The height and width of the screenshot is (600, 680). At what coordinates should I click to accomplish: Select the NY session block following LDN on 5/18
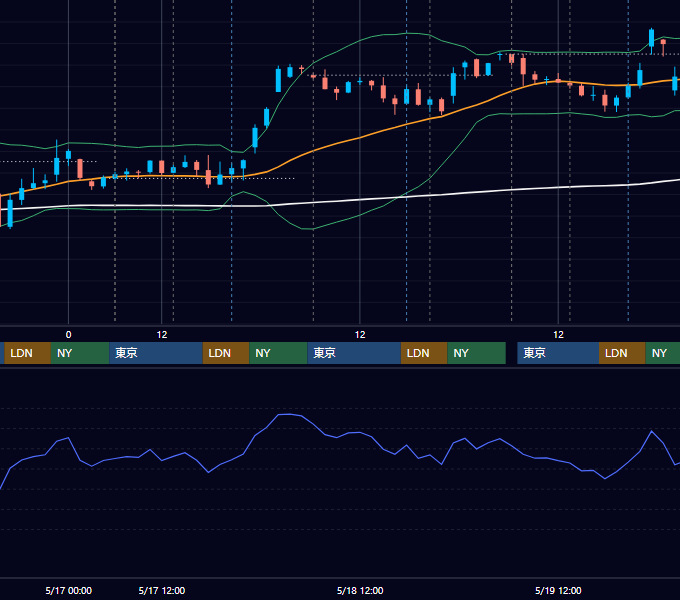pos(477,353)
